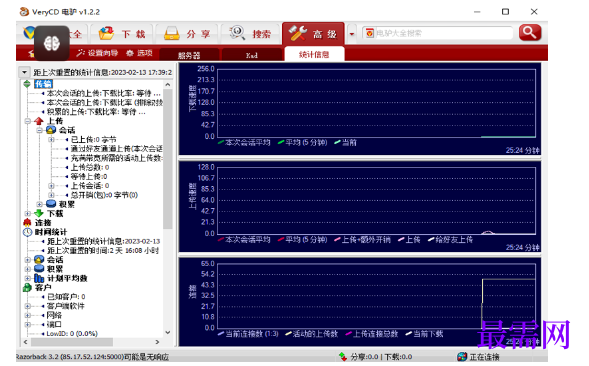This screenshot has height=366, width=589.
Task: Expand the 端口 tree node
Action: click(27, 324)
